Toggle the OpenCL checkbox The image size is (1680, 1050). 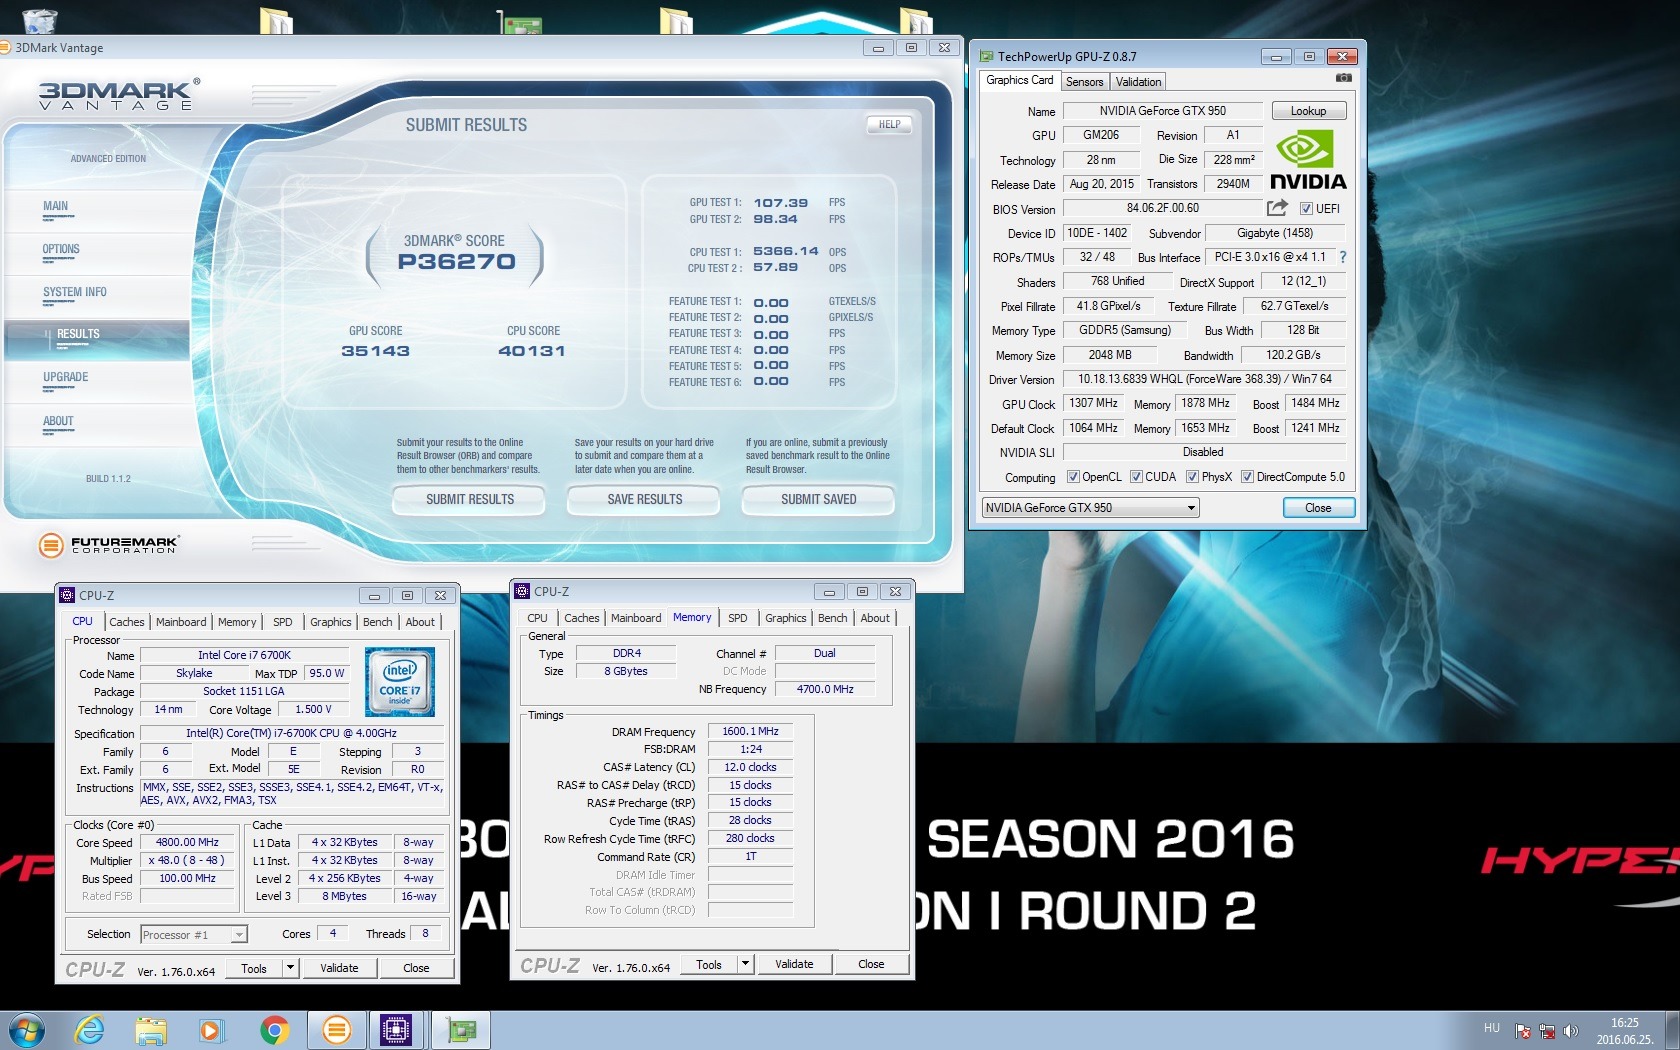coord(1073,477)
